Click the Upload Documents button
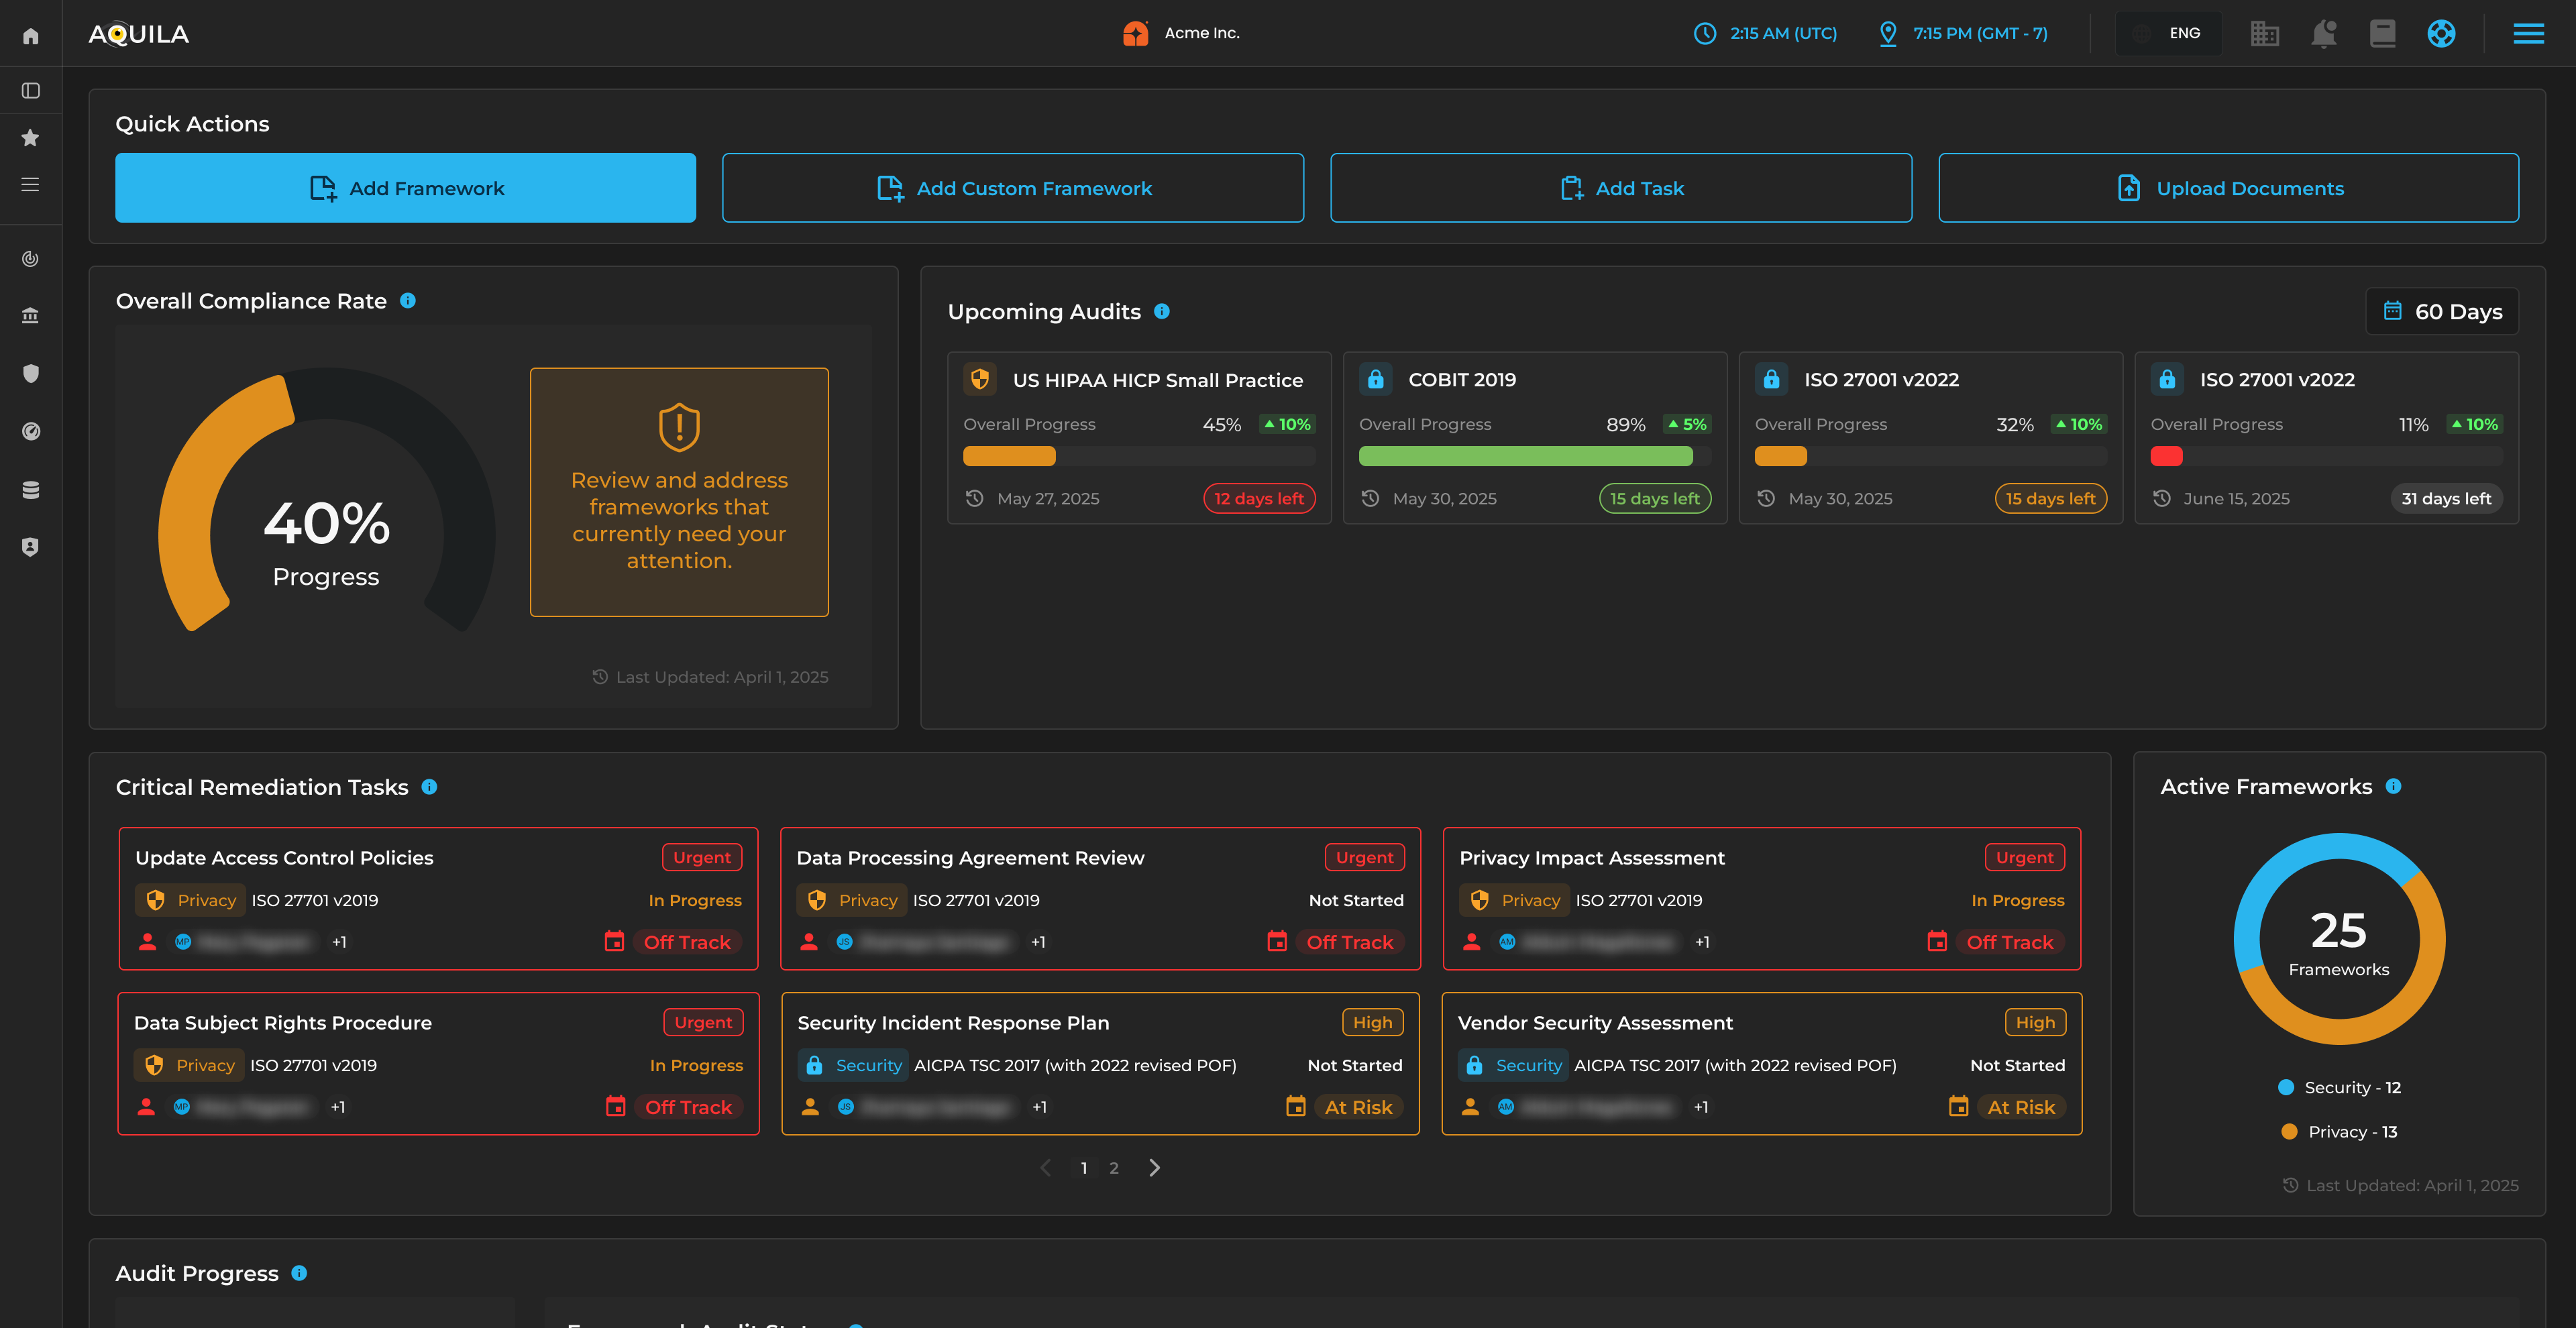 [x=2228, y=188]
